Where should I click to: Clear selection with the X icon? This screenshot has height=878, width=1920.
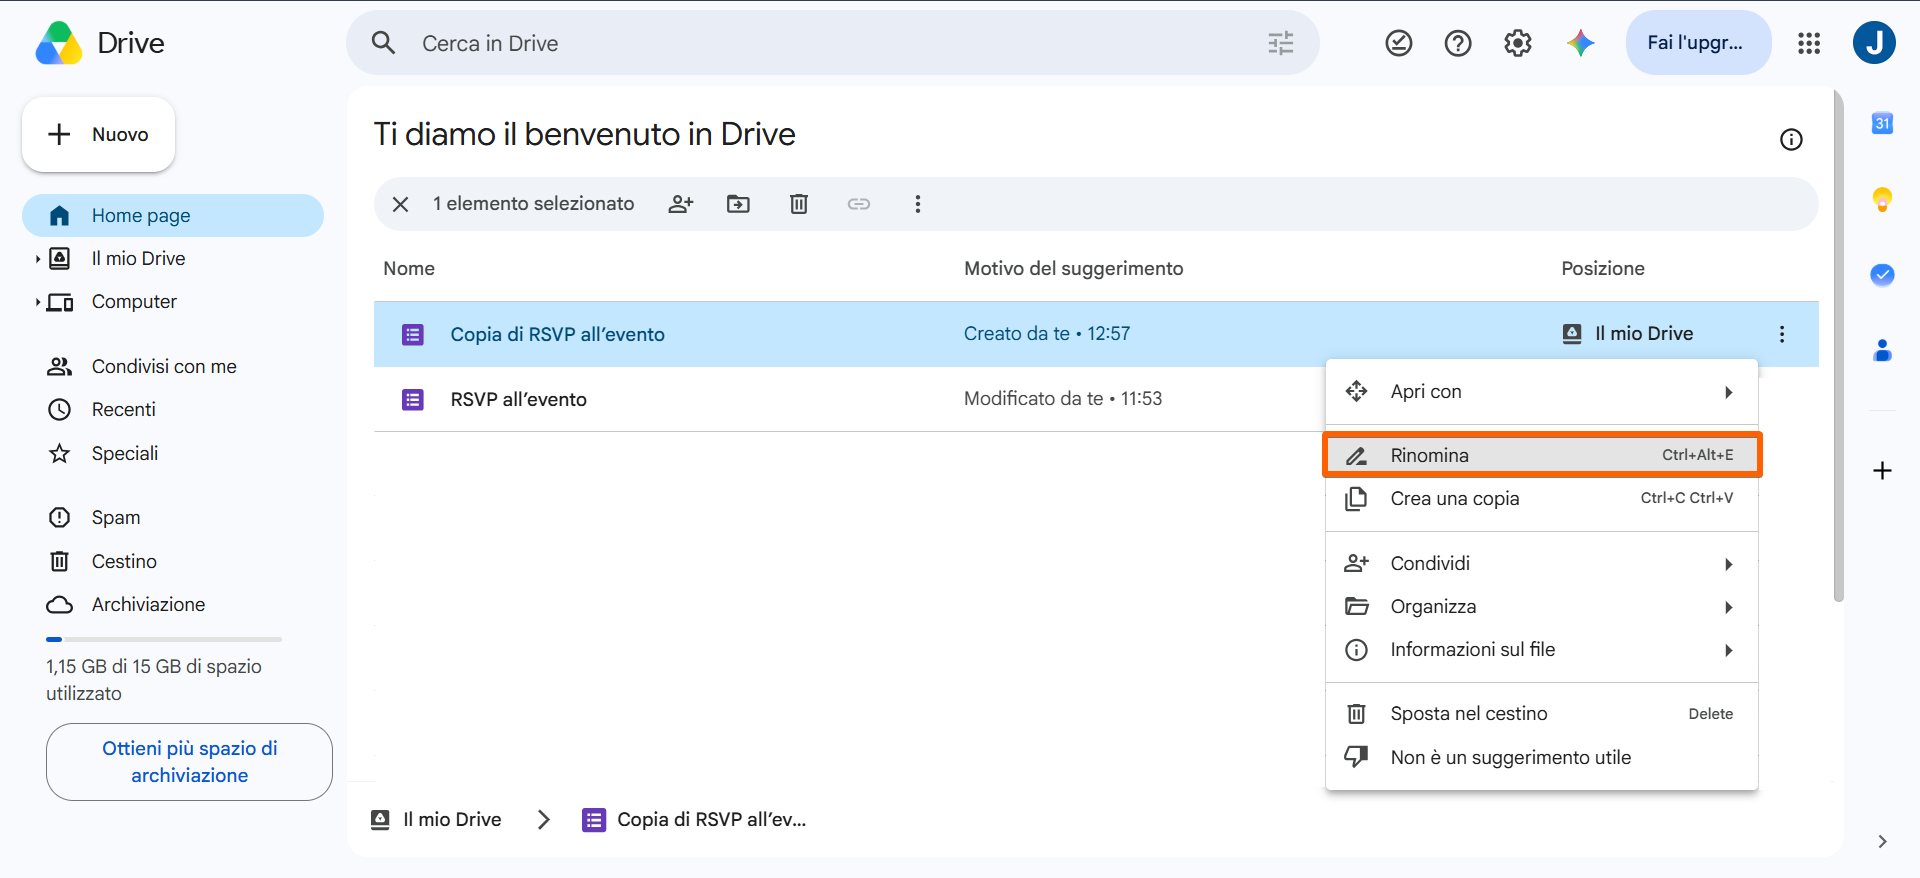400,204
